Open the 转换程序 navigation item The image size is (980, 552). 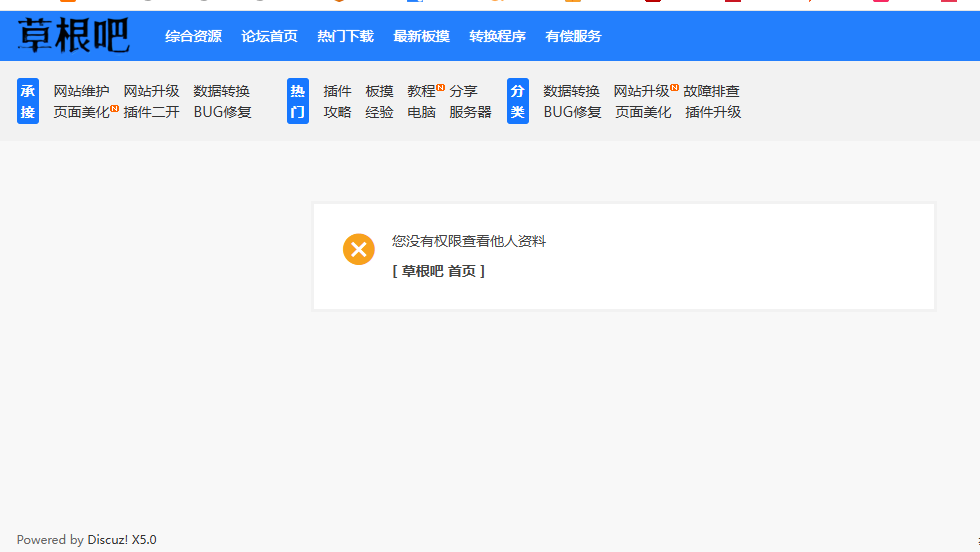coord(497,36)
